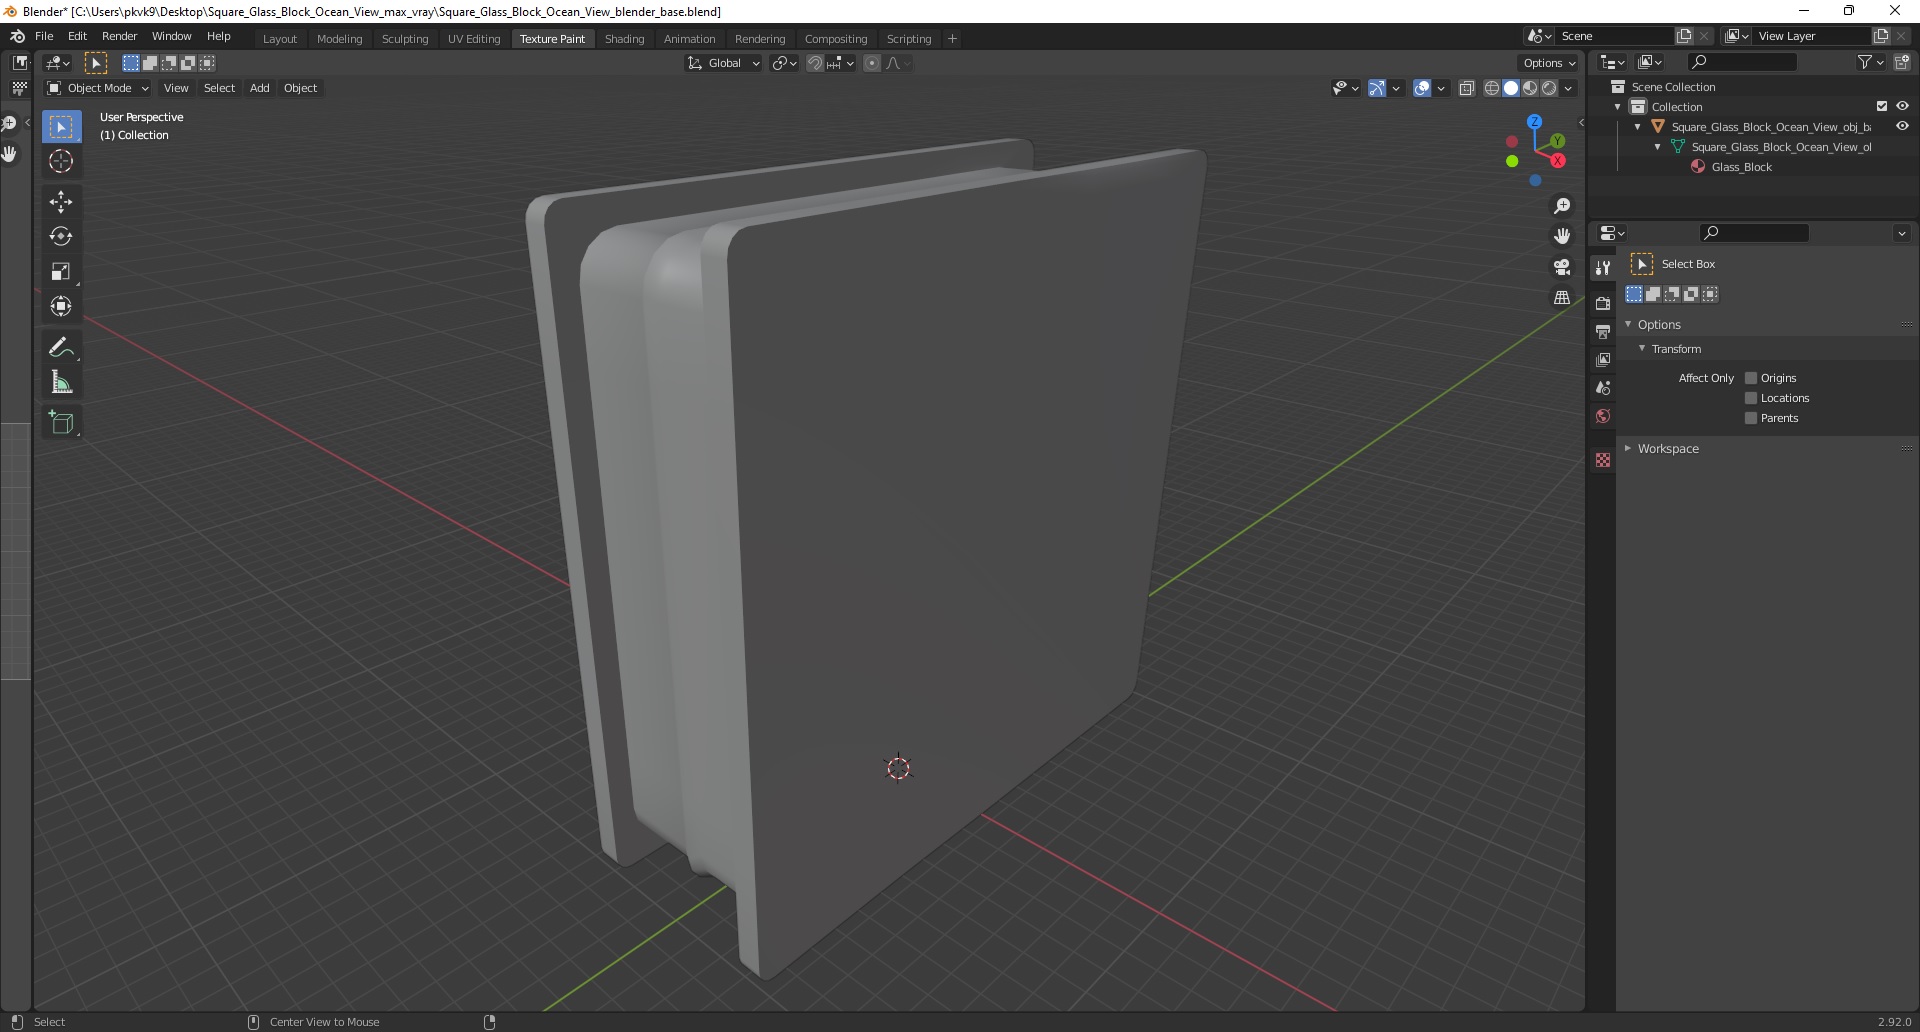The image size is (1920, 1032).
Task: Click the Blender logo menu icon
Action: [17, 36]
